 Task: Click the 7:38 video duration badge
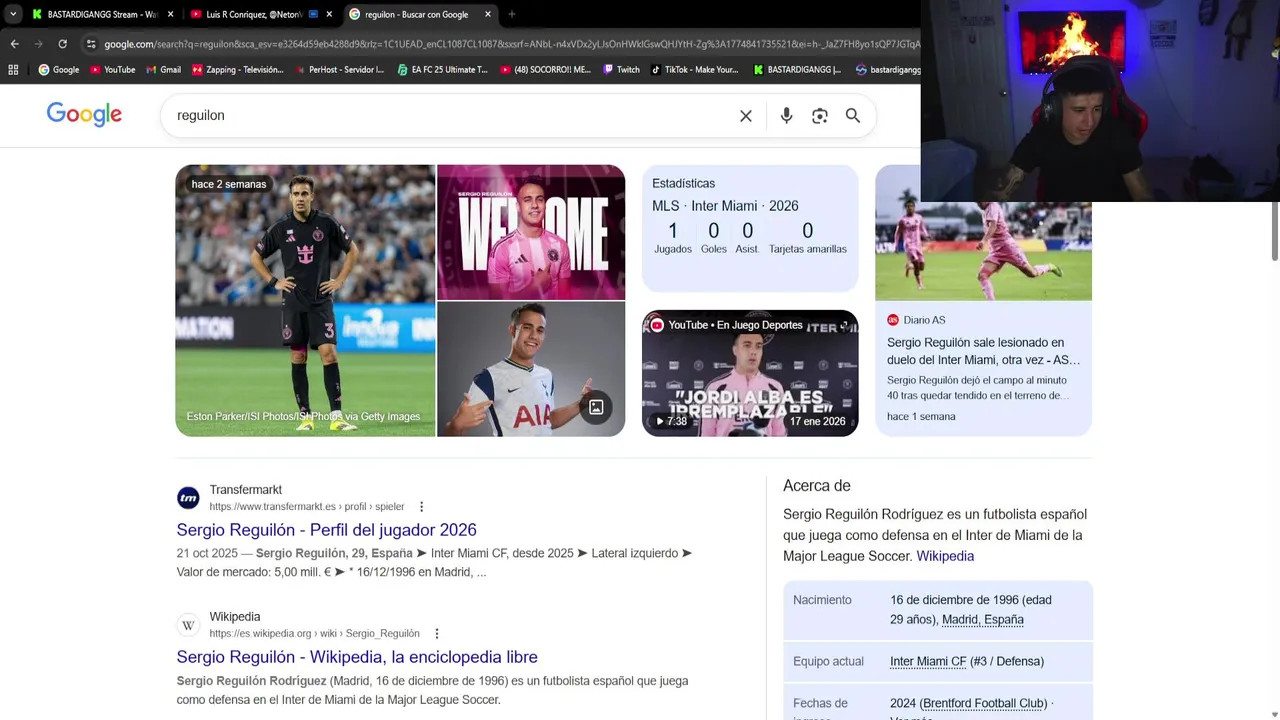tap(671, 421)
